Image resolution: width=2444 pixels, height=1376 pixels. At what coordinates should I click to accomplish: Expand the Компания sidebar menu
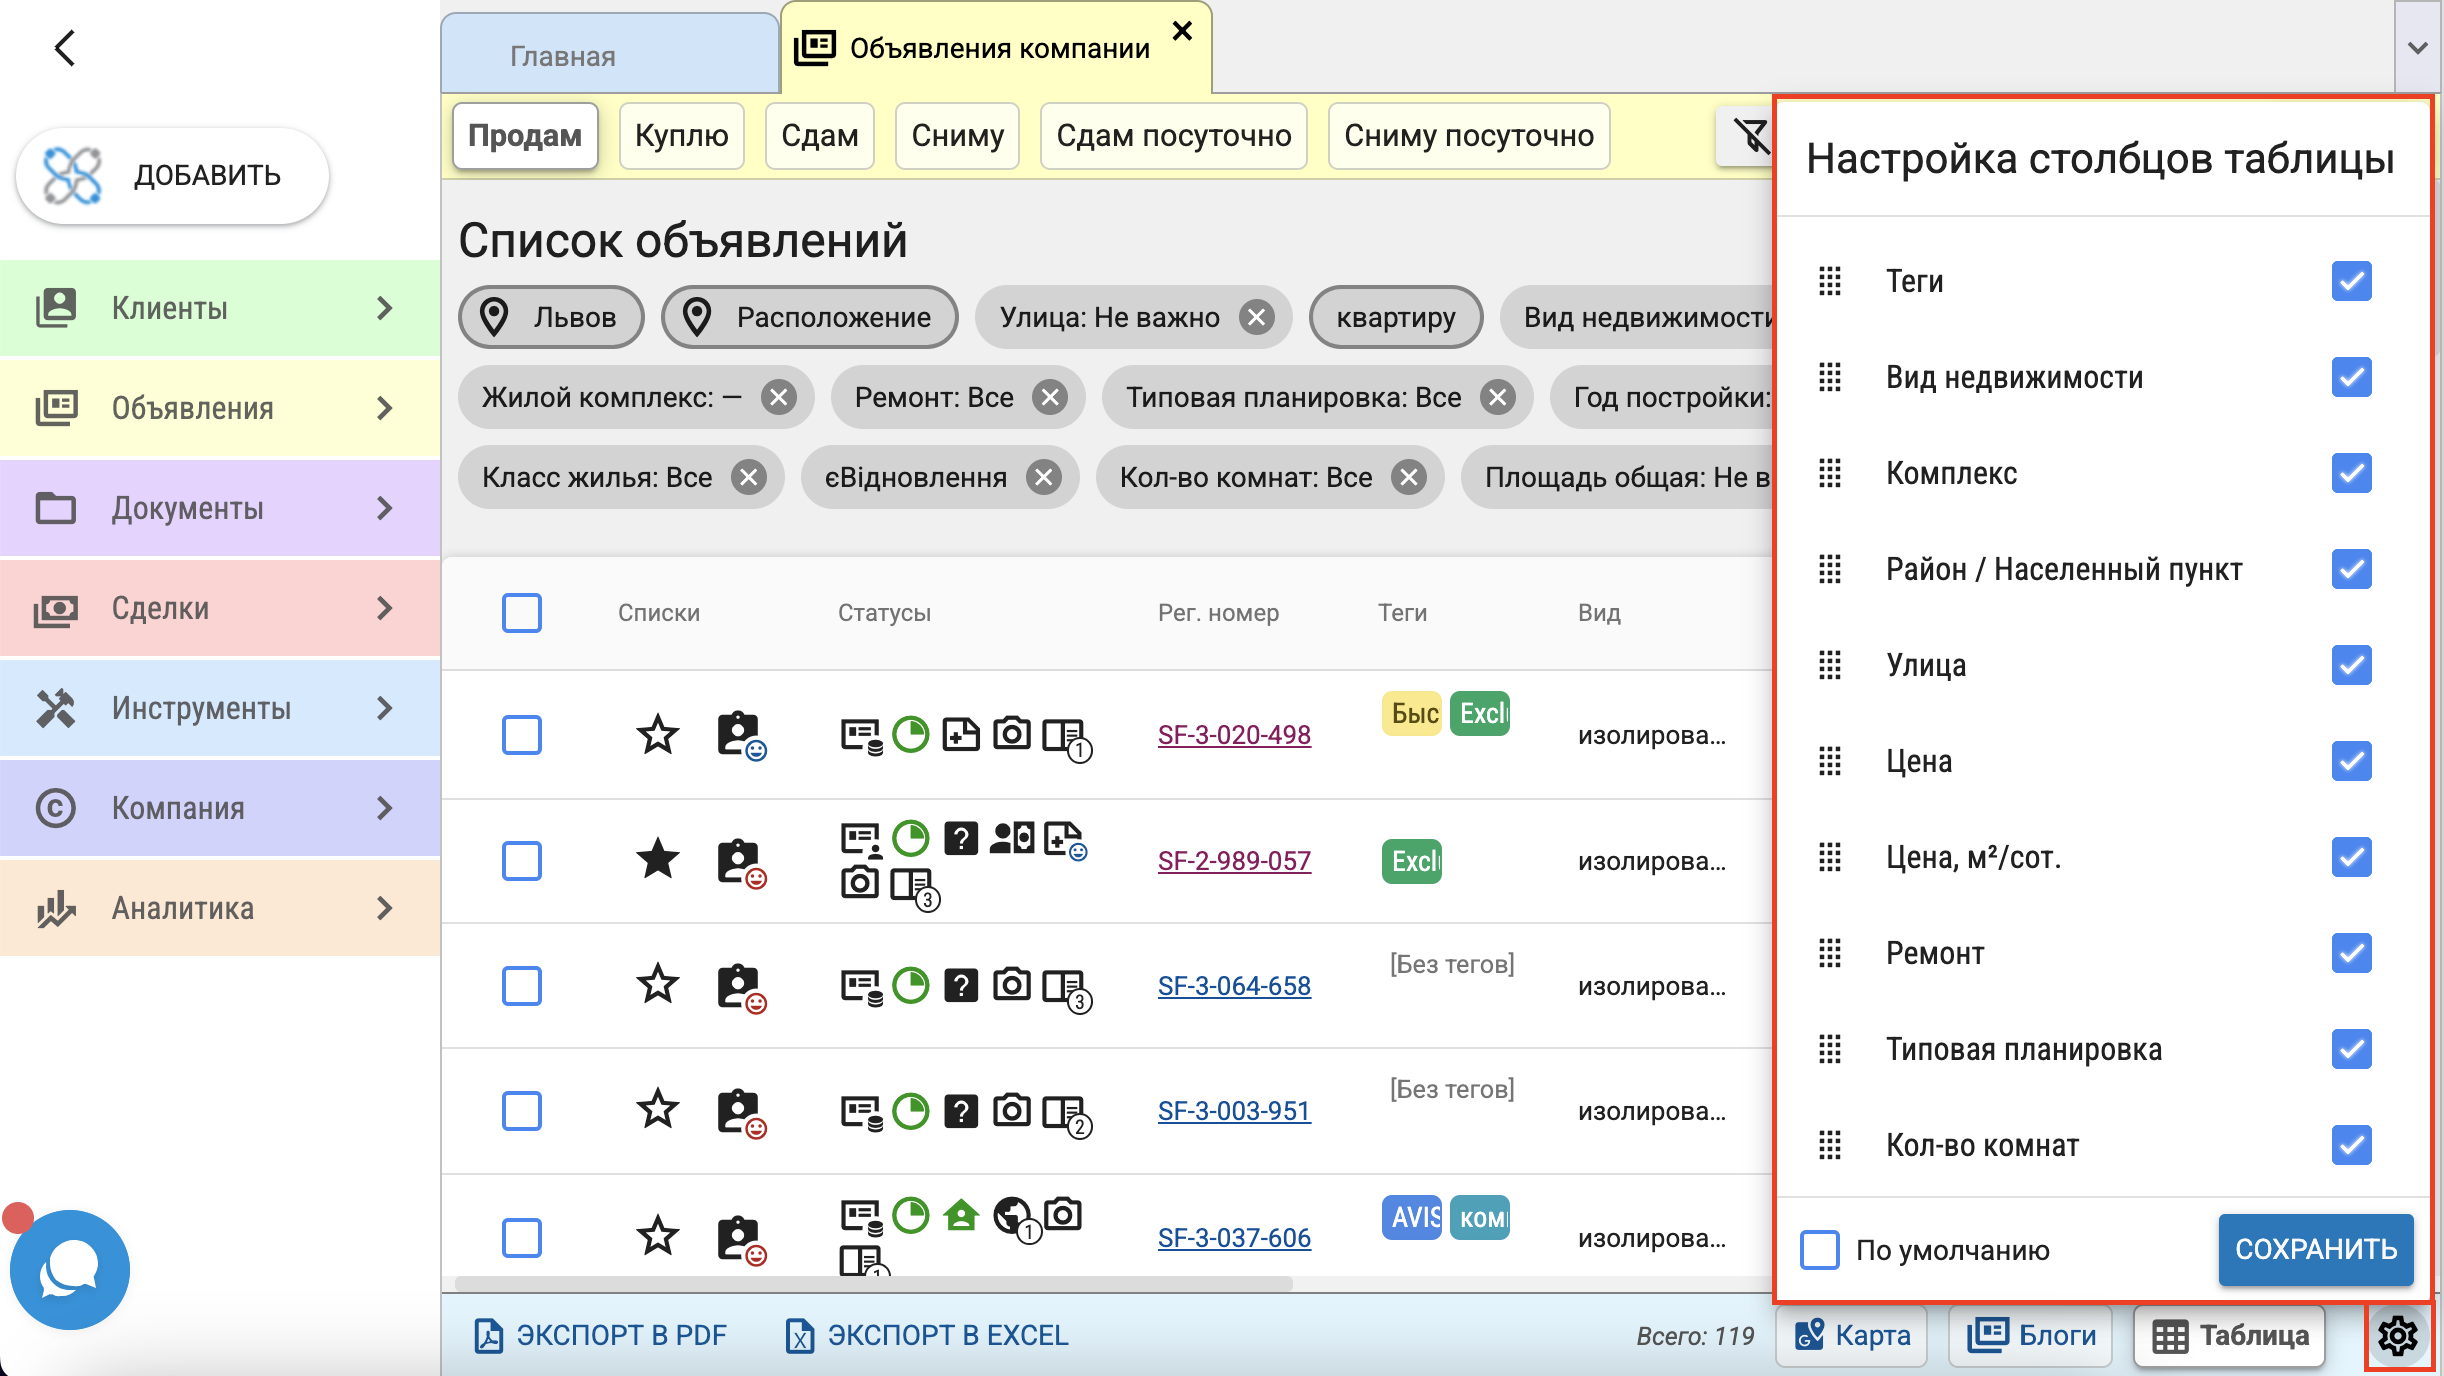[x=220, y=808]
